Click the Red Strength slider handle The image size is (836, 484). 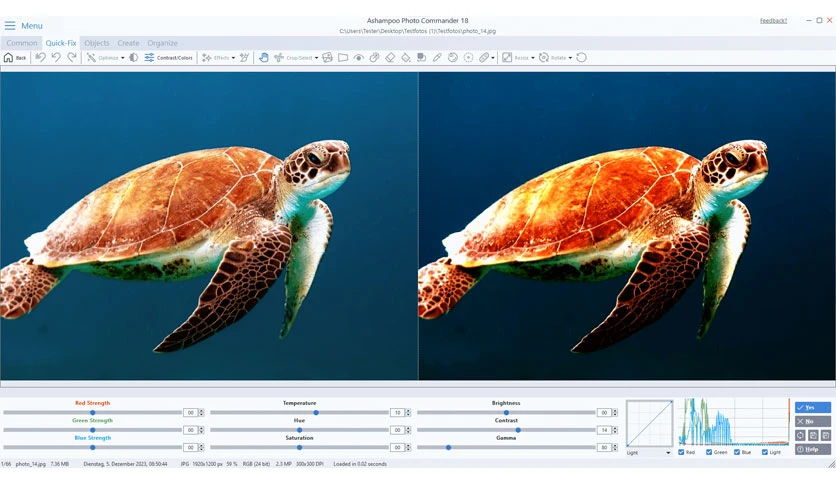click(x=93, y=413)
